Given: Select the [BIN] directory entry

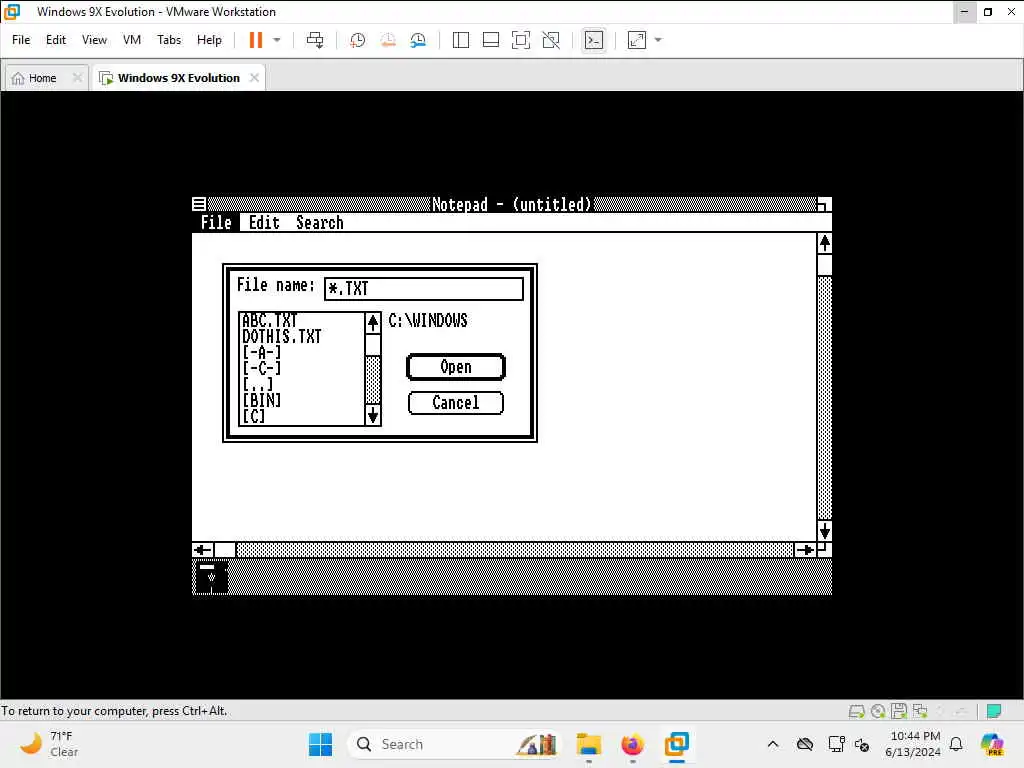Looking at the screenshot, I should coord(261,400).
